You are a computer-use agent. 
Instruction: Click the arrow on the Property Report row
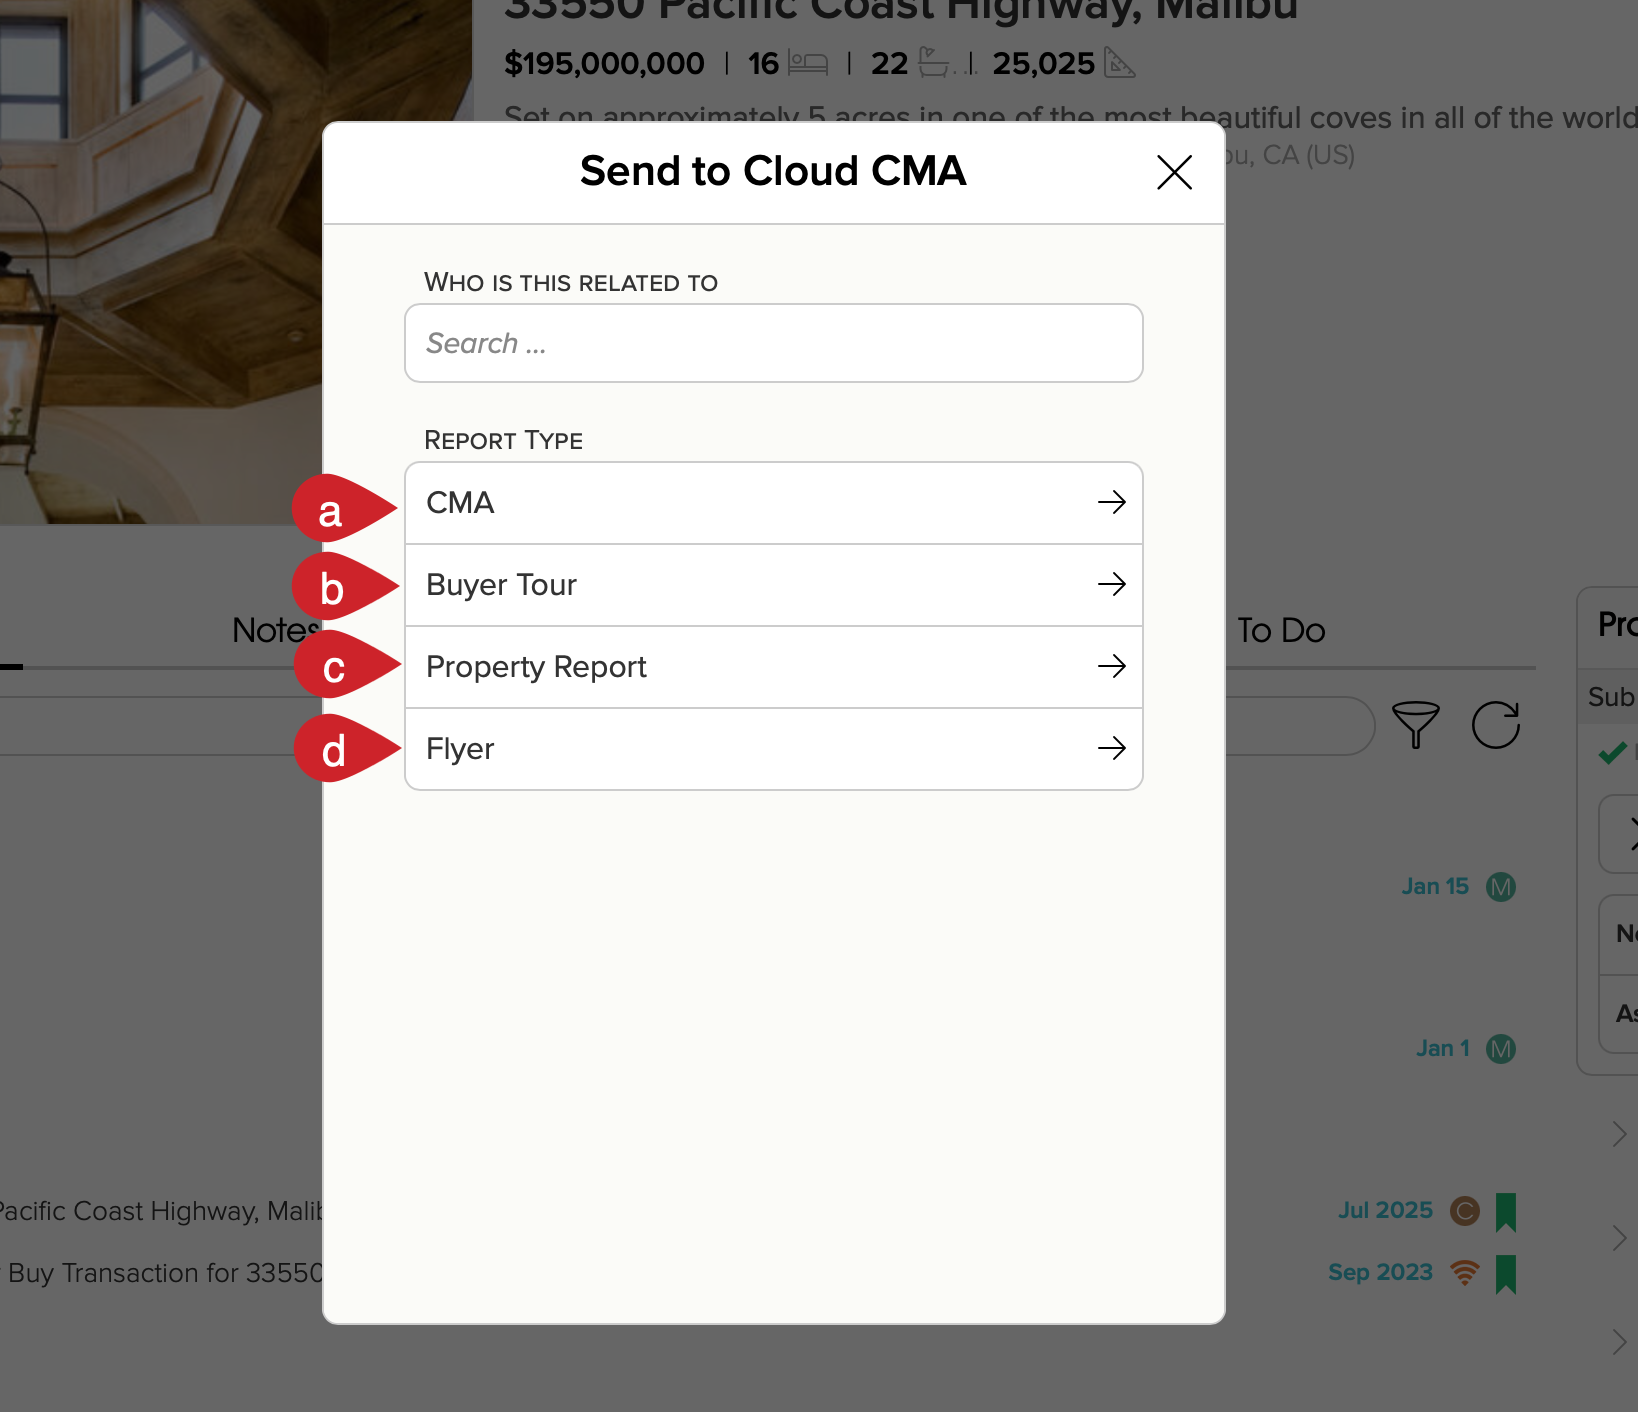pyautogui.click(x=1112, y=666)
